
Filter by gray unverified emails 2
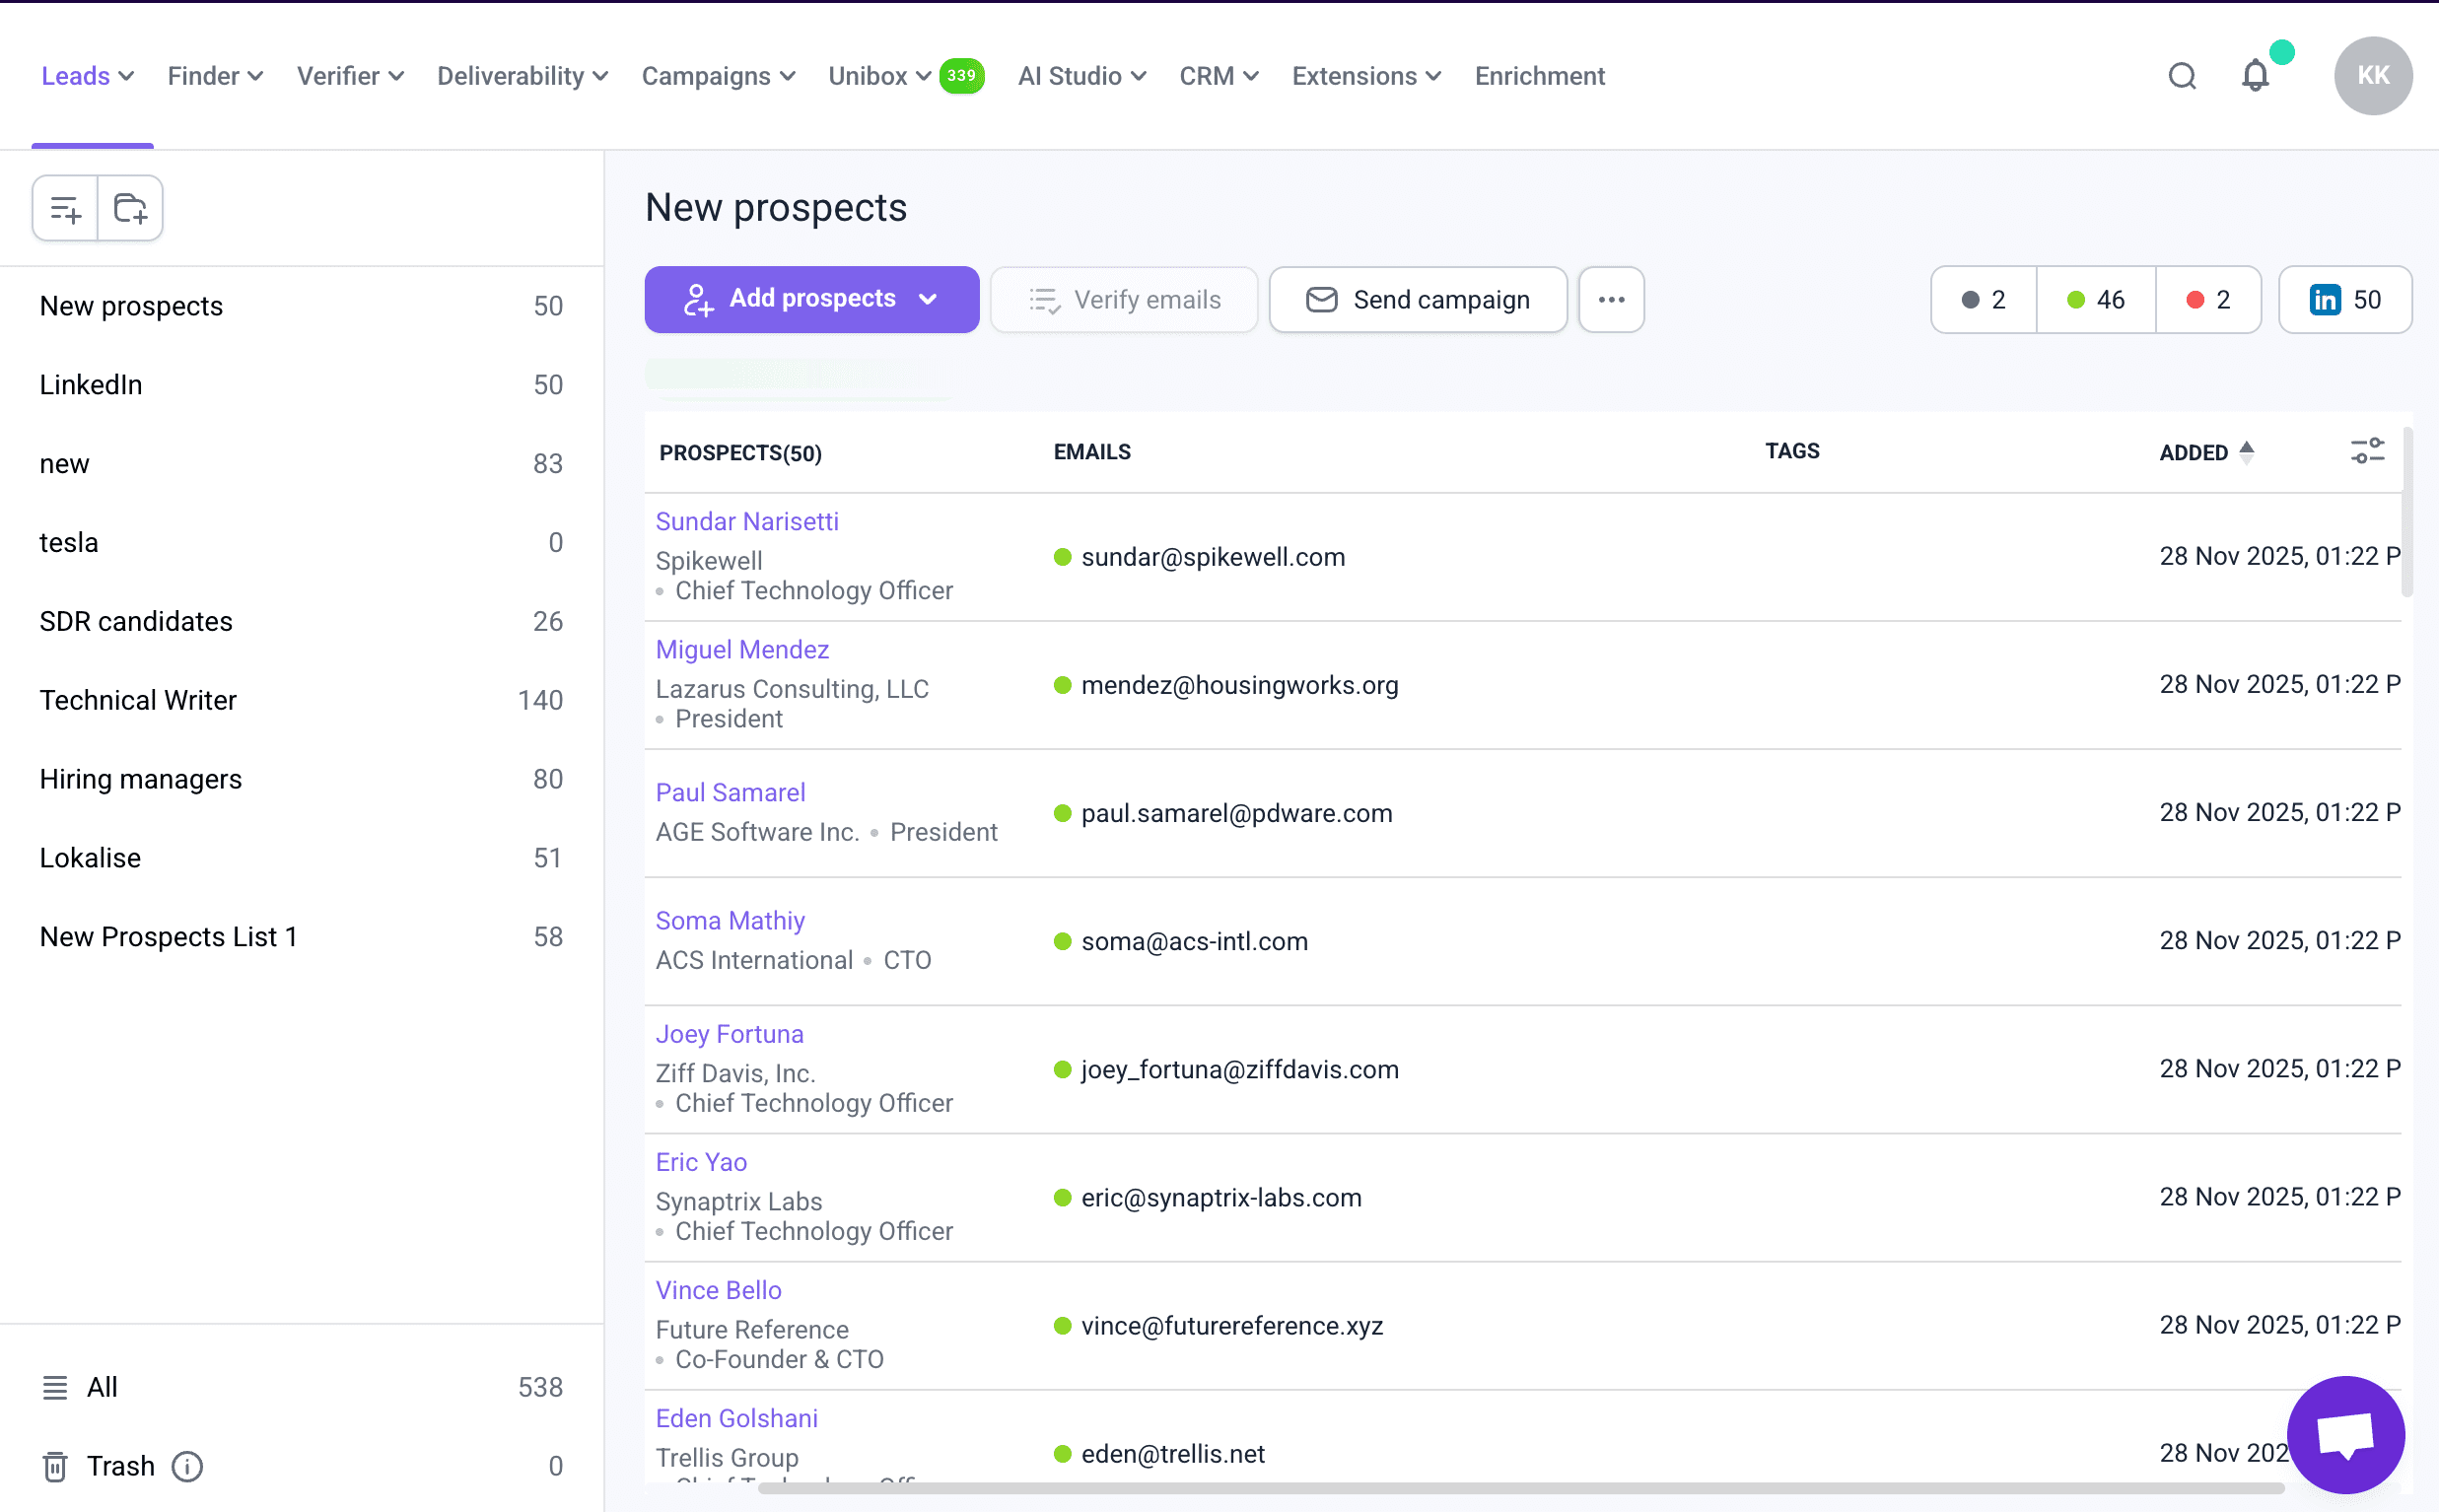pos(1983,300)
